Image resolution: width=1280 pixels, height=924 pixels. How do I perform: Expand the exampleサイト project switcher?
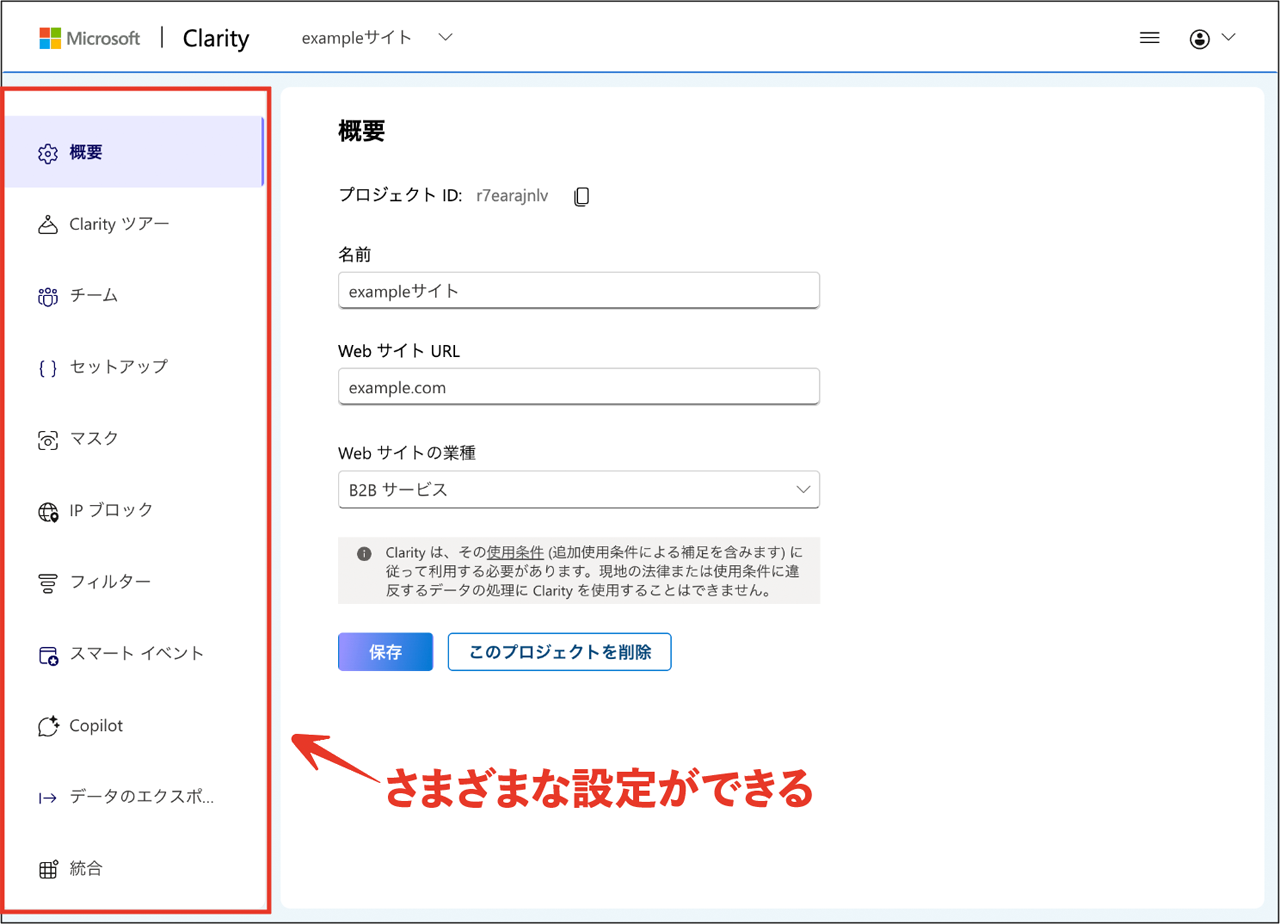[377, 38]
